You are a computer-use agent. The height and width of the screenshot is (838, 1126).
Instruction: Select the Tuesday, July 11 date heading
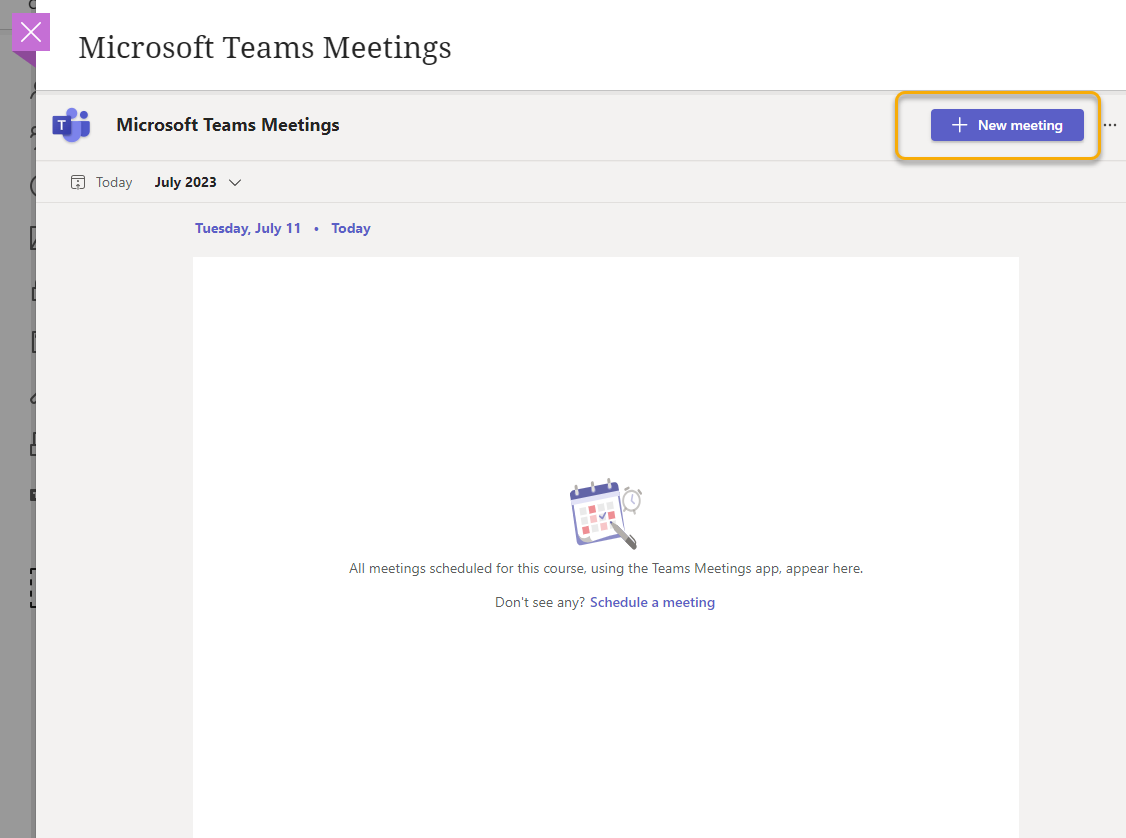pos(248,228)
